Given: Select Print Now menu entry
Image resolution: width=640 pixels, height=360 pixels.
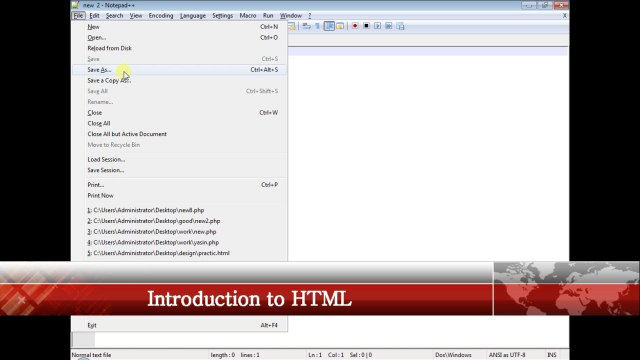Looking at the screenshot, I should pyautogui.click(x=180, y=196).
